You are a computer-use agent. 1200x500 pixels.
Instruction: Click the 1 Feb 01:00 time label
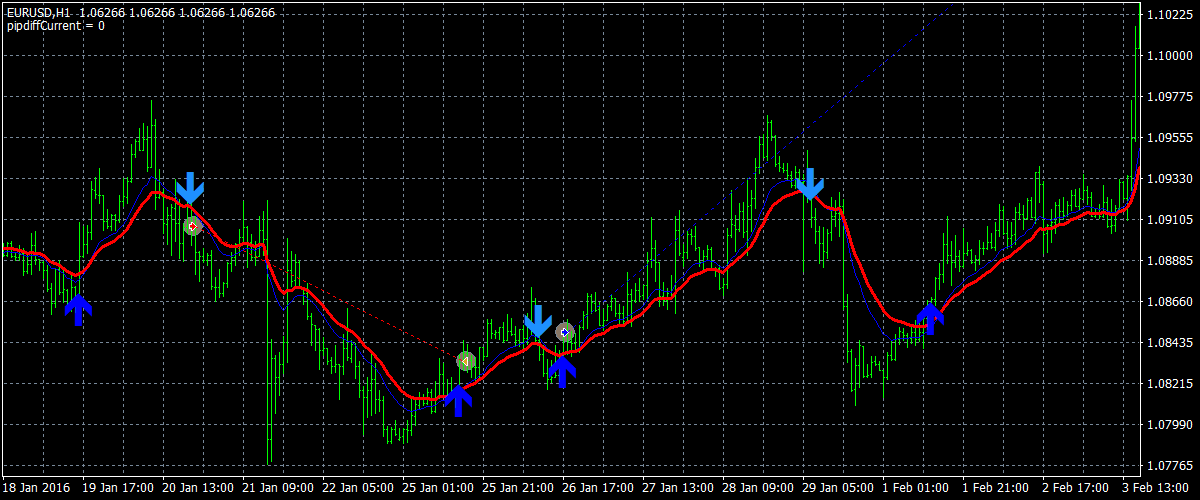coord(918,489)
